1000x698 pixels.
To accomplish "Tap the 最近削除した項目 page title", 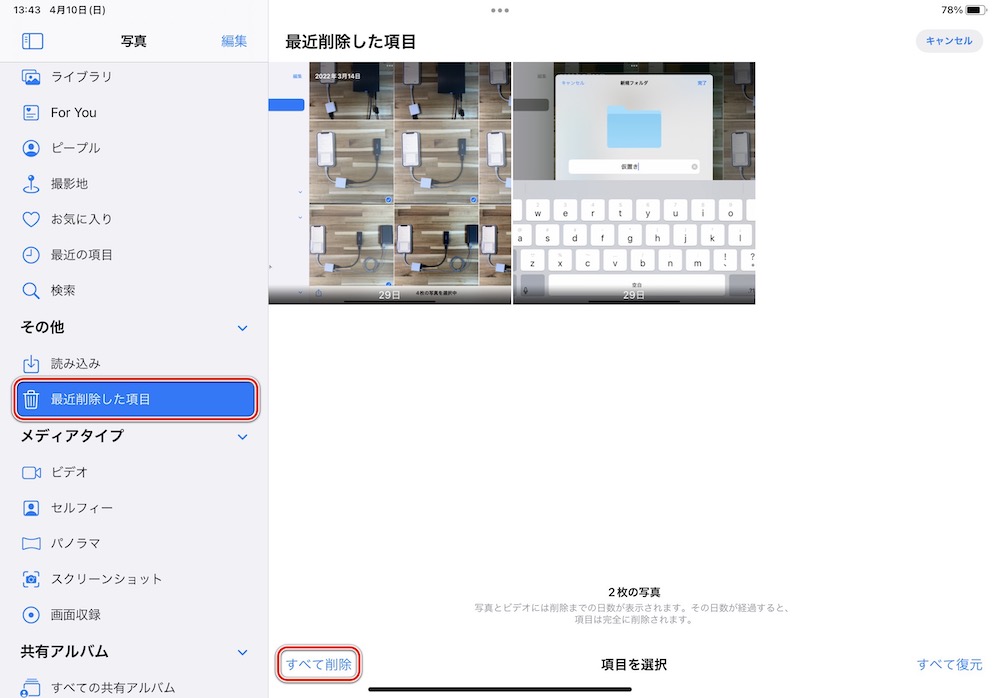I will pos(350,42).
